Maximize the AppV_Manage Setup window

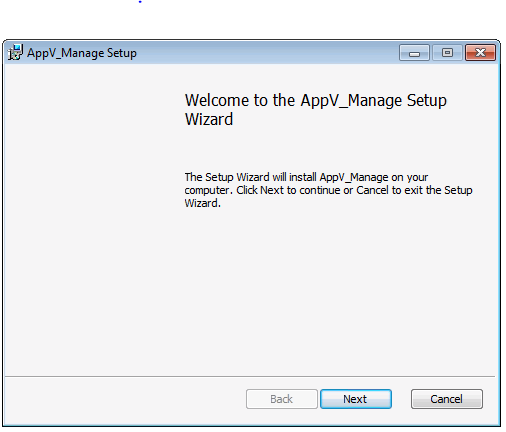point(447,53)
